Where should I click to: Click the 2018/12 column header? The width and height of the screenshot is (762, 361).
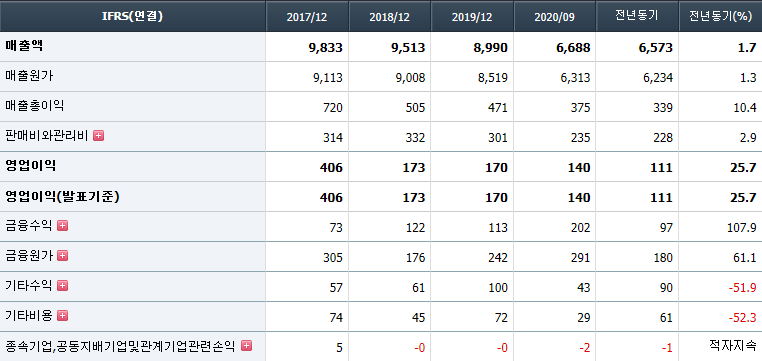(x=389, y=17)
